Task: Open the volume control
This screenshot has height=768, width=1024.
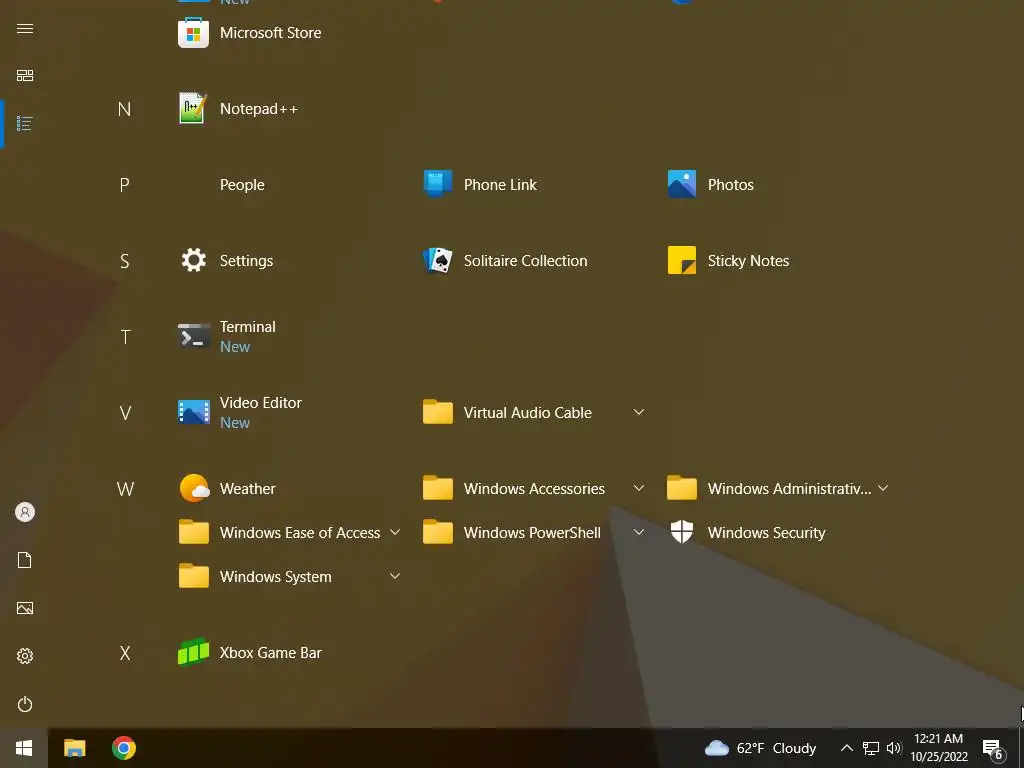Action: (x=893, y=748)
